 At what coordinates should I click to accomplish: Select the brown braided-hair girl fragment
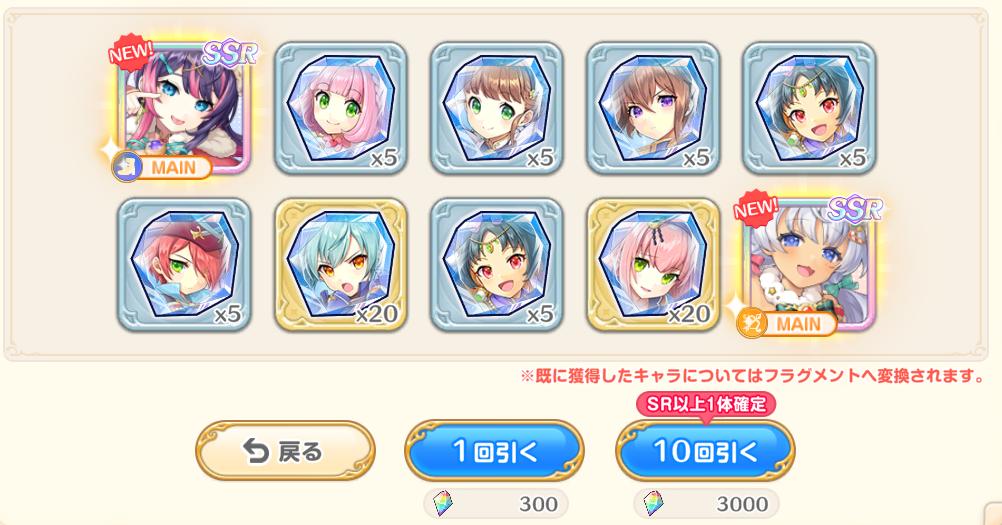[x=497, y=108]
